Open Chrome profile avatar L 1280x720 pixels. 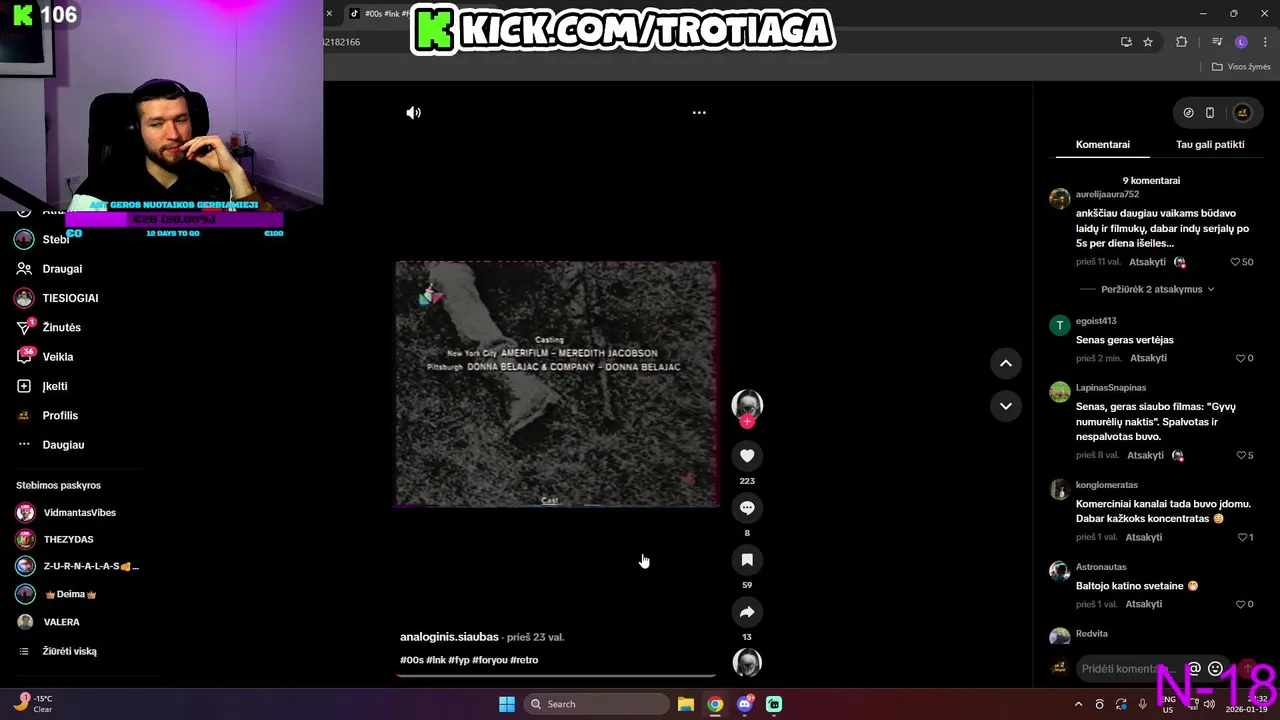click(x=1241, y=42)
